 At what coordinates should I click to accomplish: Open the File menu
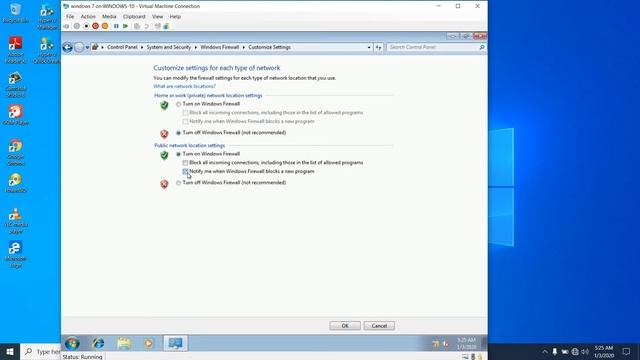[70, 17]
